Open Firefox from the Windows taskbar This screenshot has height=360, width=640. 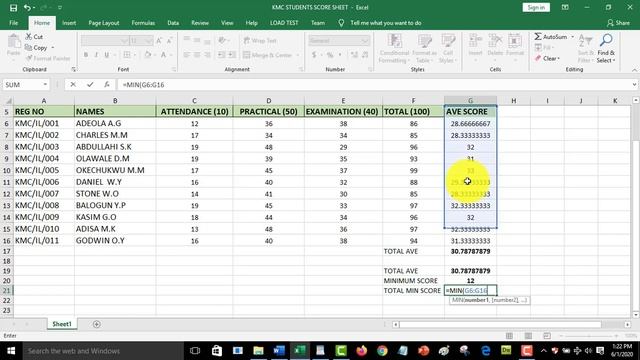pos(362,351)
